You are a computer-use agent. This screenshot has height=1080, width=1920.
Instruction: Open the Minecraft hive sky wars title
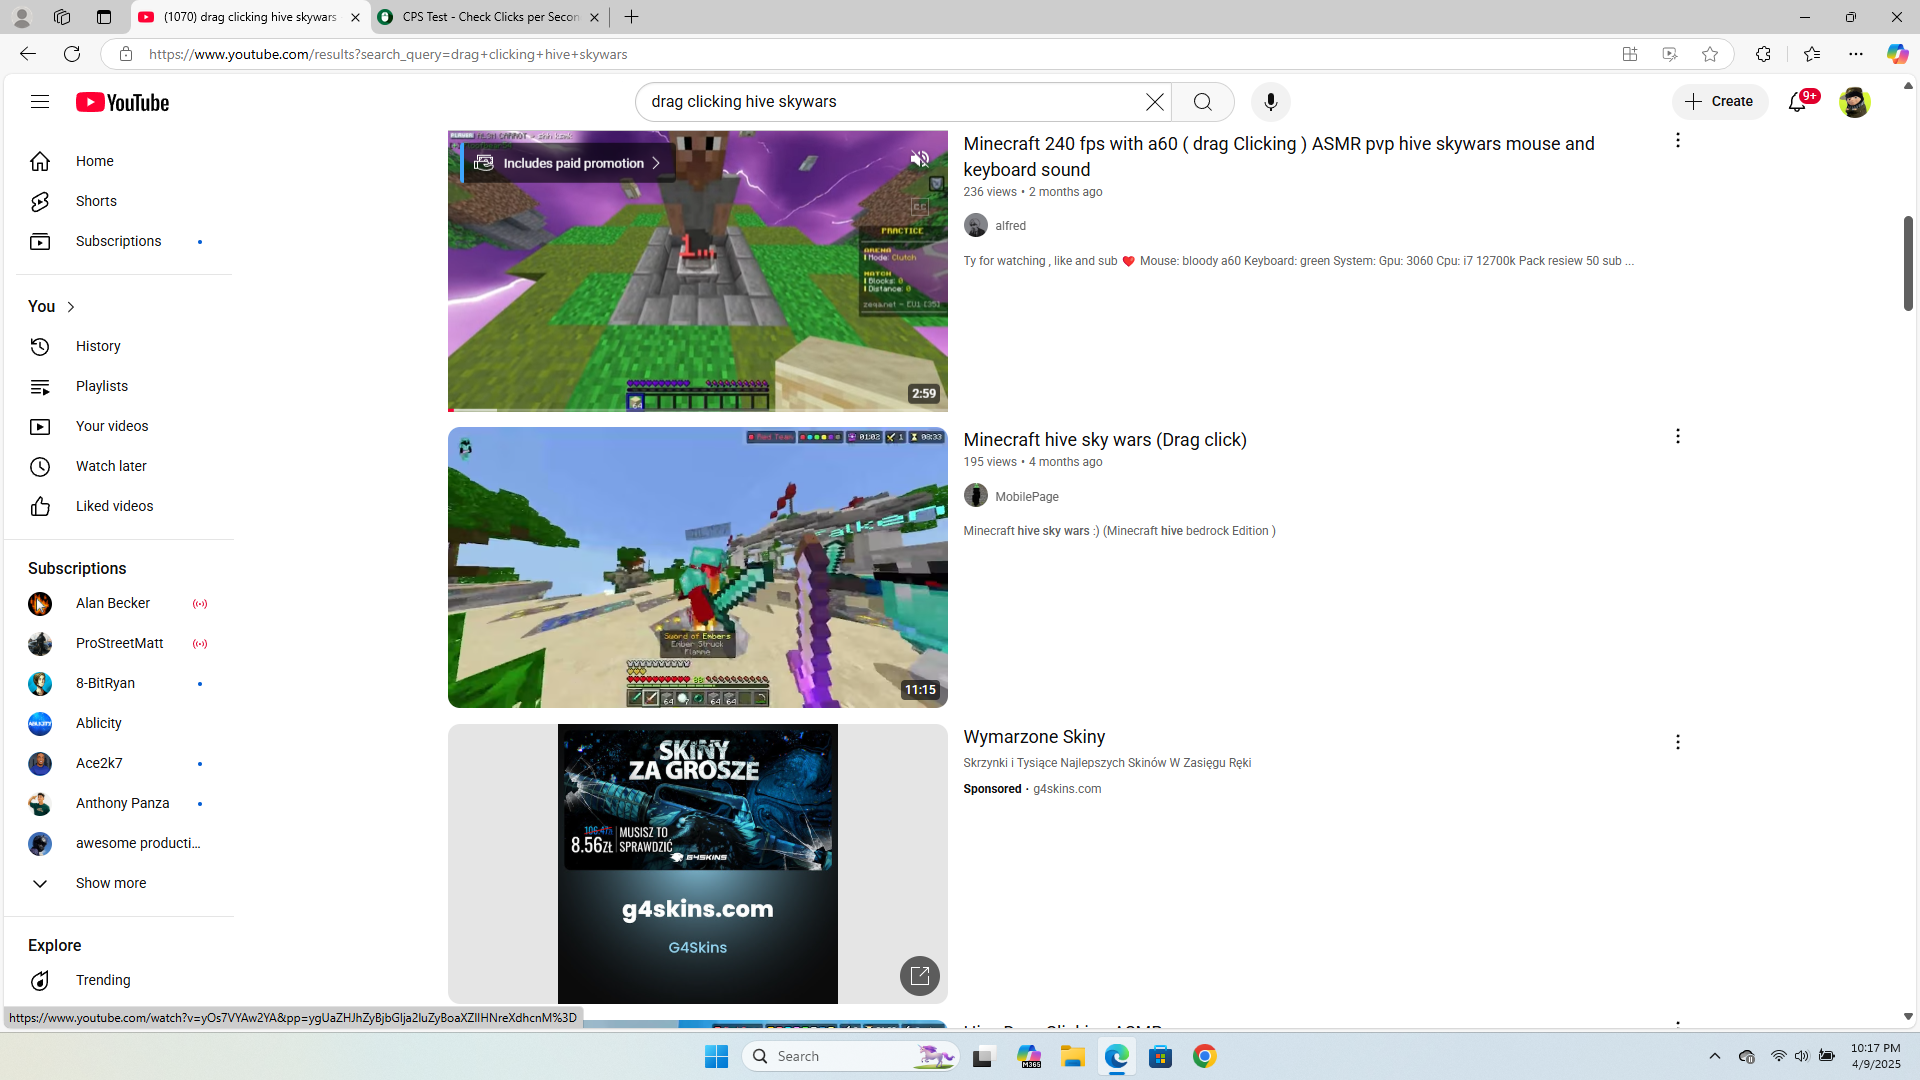(x=1105, y=440)
